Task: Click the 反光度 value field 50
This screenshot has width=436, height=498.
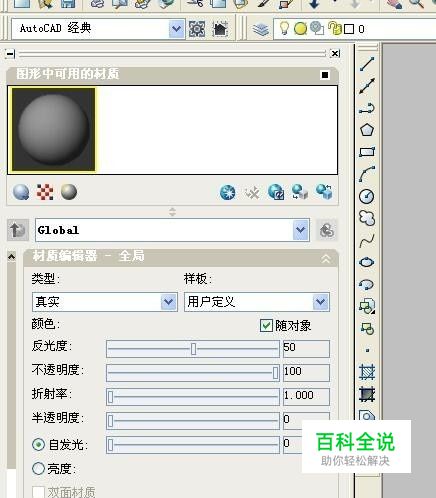Action: click(306, 349)
